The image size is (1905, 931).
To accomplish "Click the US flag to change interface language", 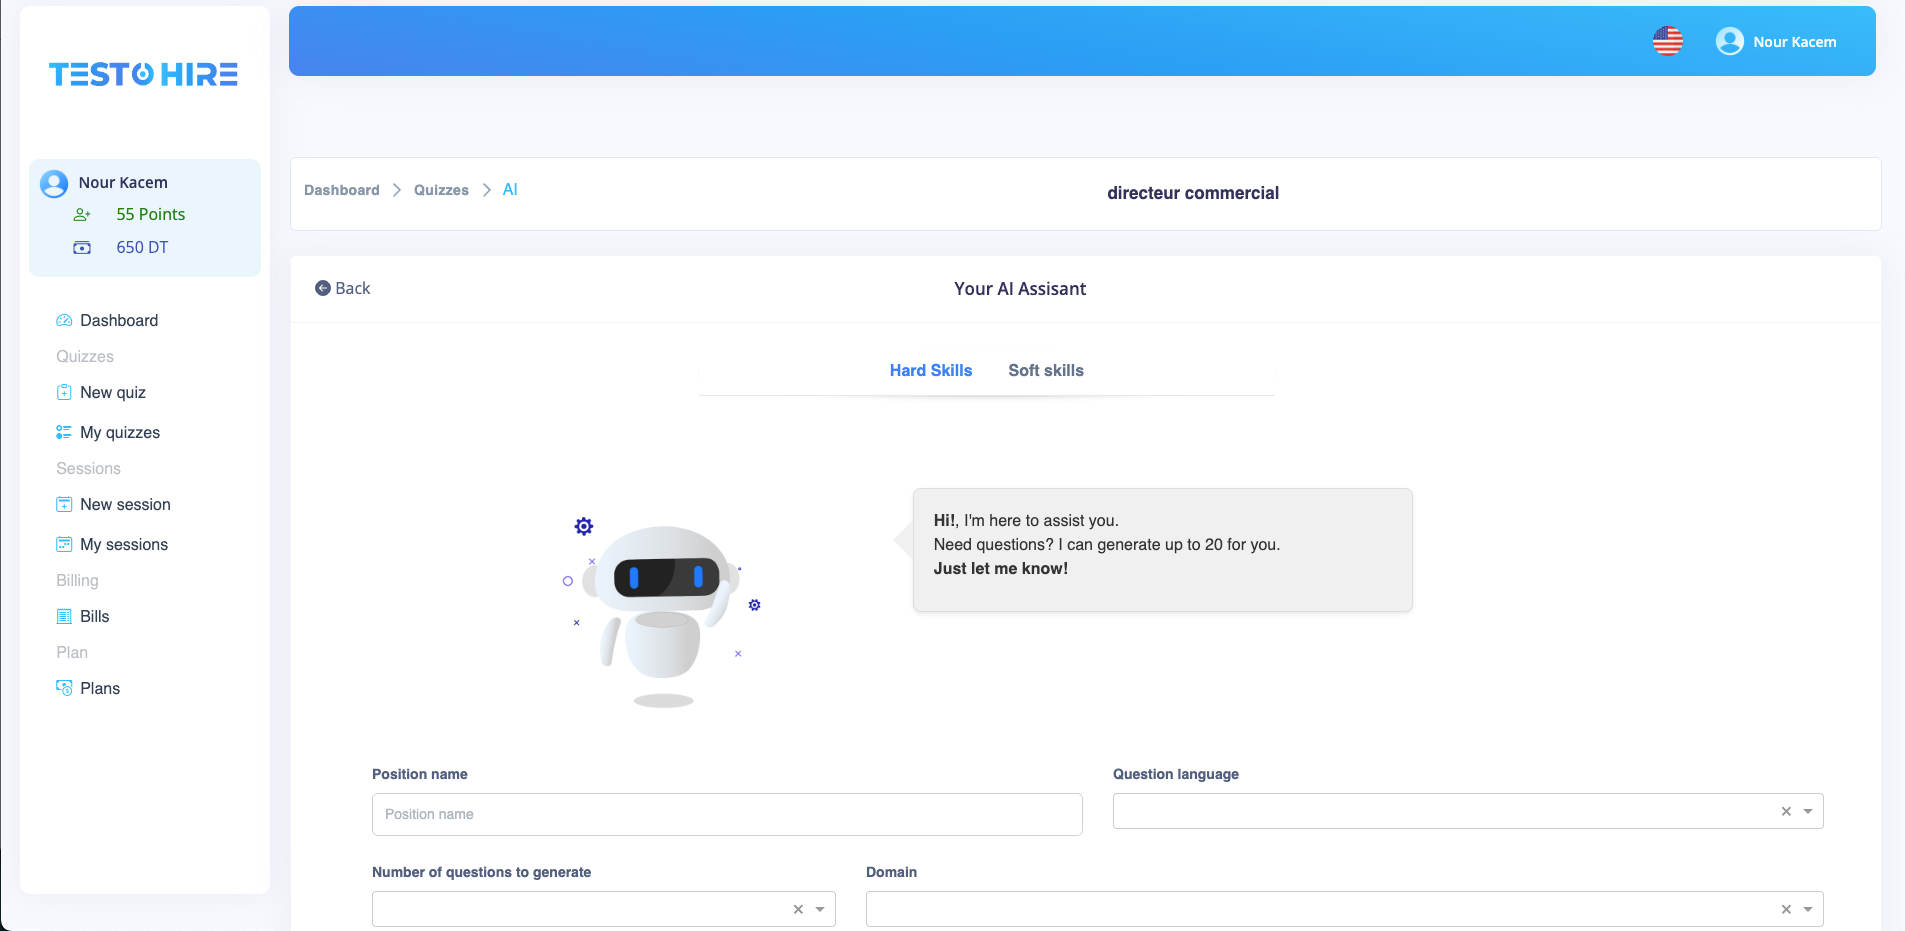I will click(x=1667, y=41).
